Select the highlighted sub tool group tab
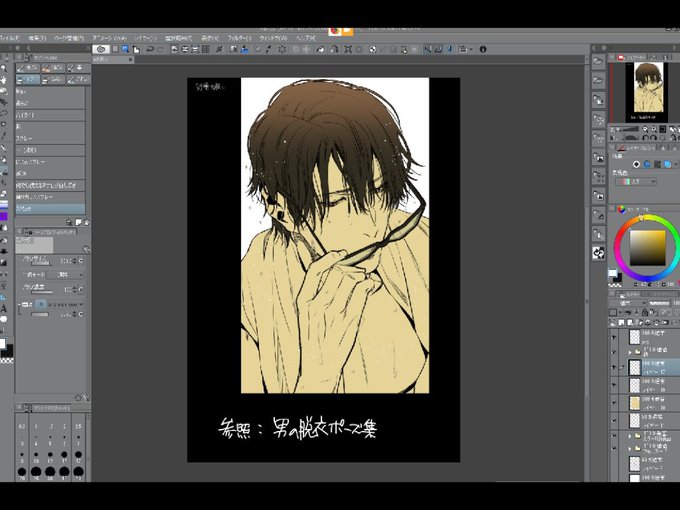The image size is (680, 510). [28, 79]
